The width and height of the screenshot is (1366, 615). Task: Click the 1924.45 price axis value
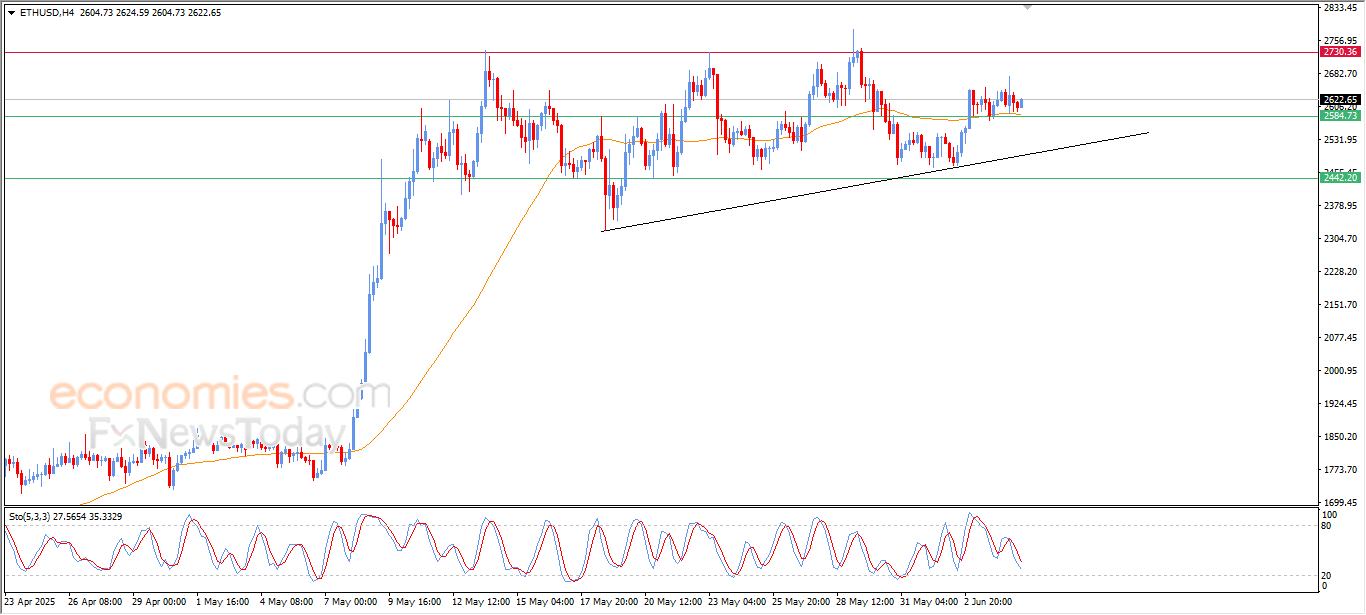pyautogui.click(x=1340, y=404)
